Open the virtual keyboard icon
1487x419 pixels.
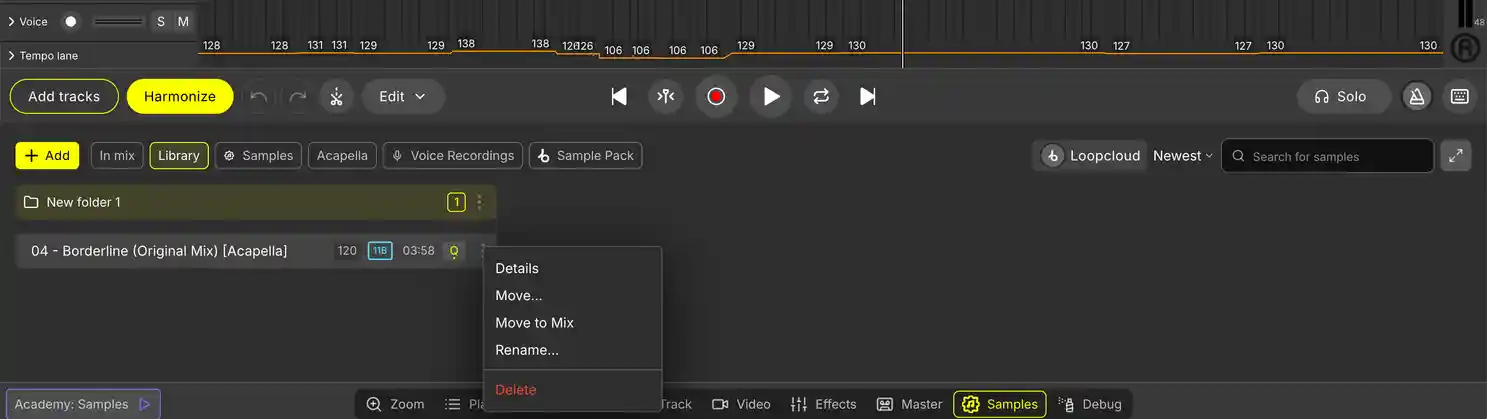coord(1459,97)
